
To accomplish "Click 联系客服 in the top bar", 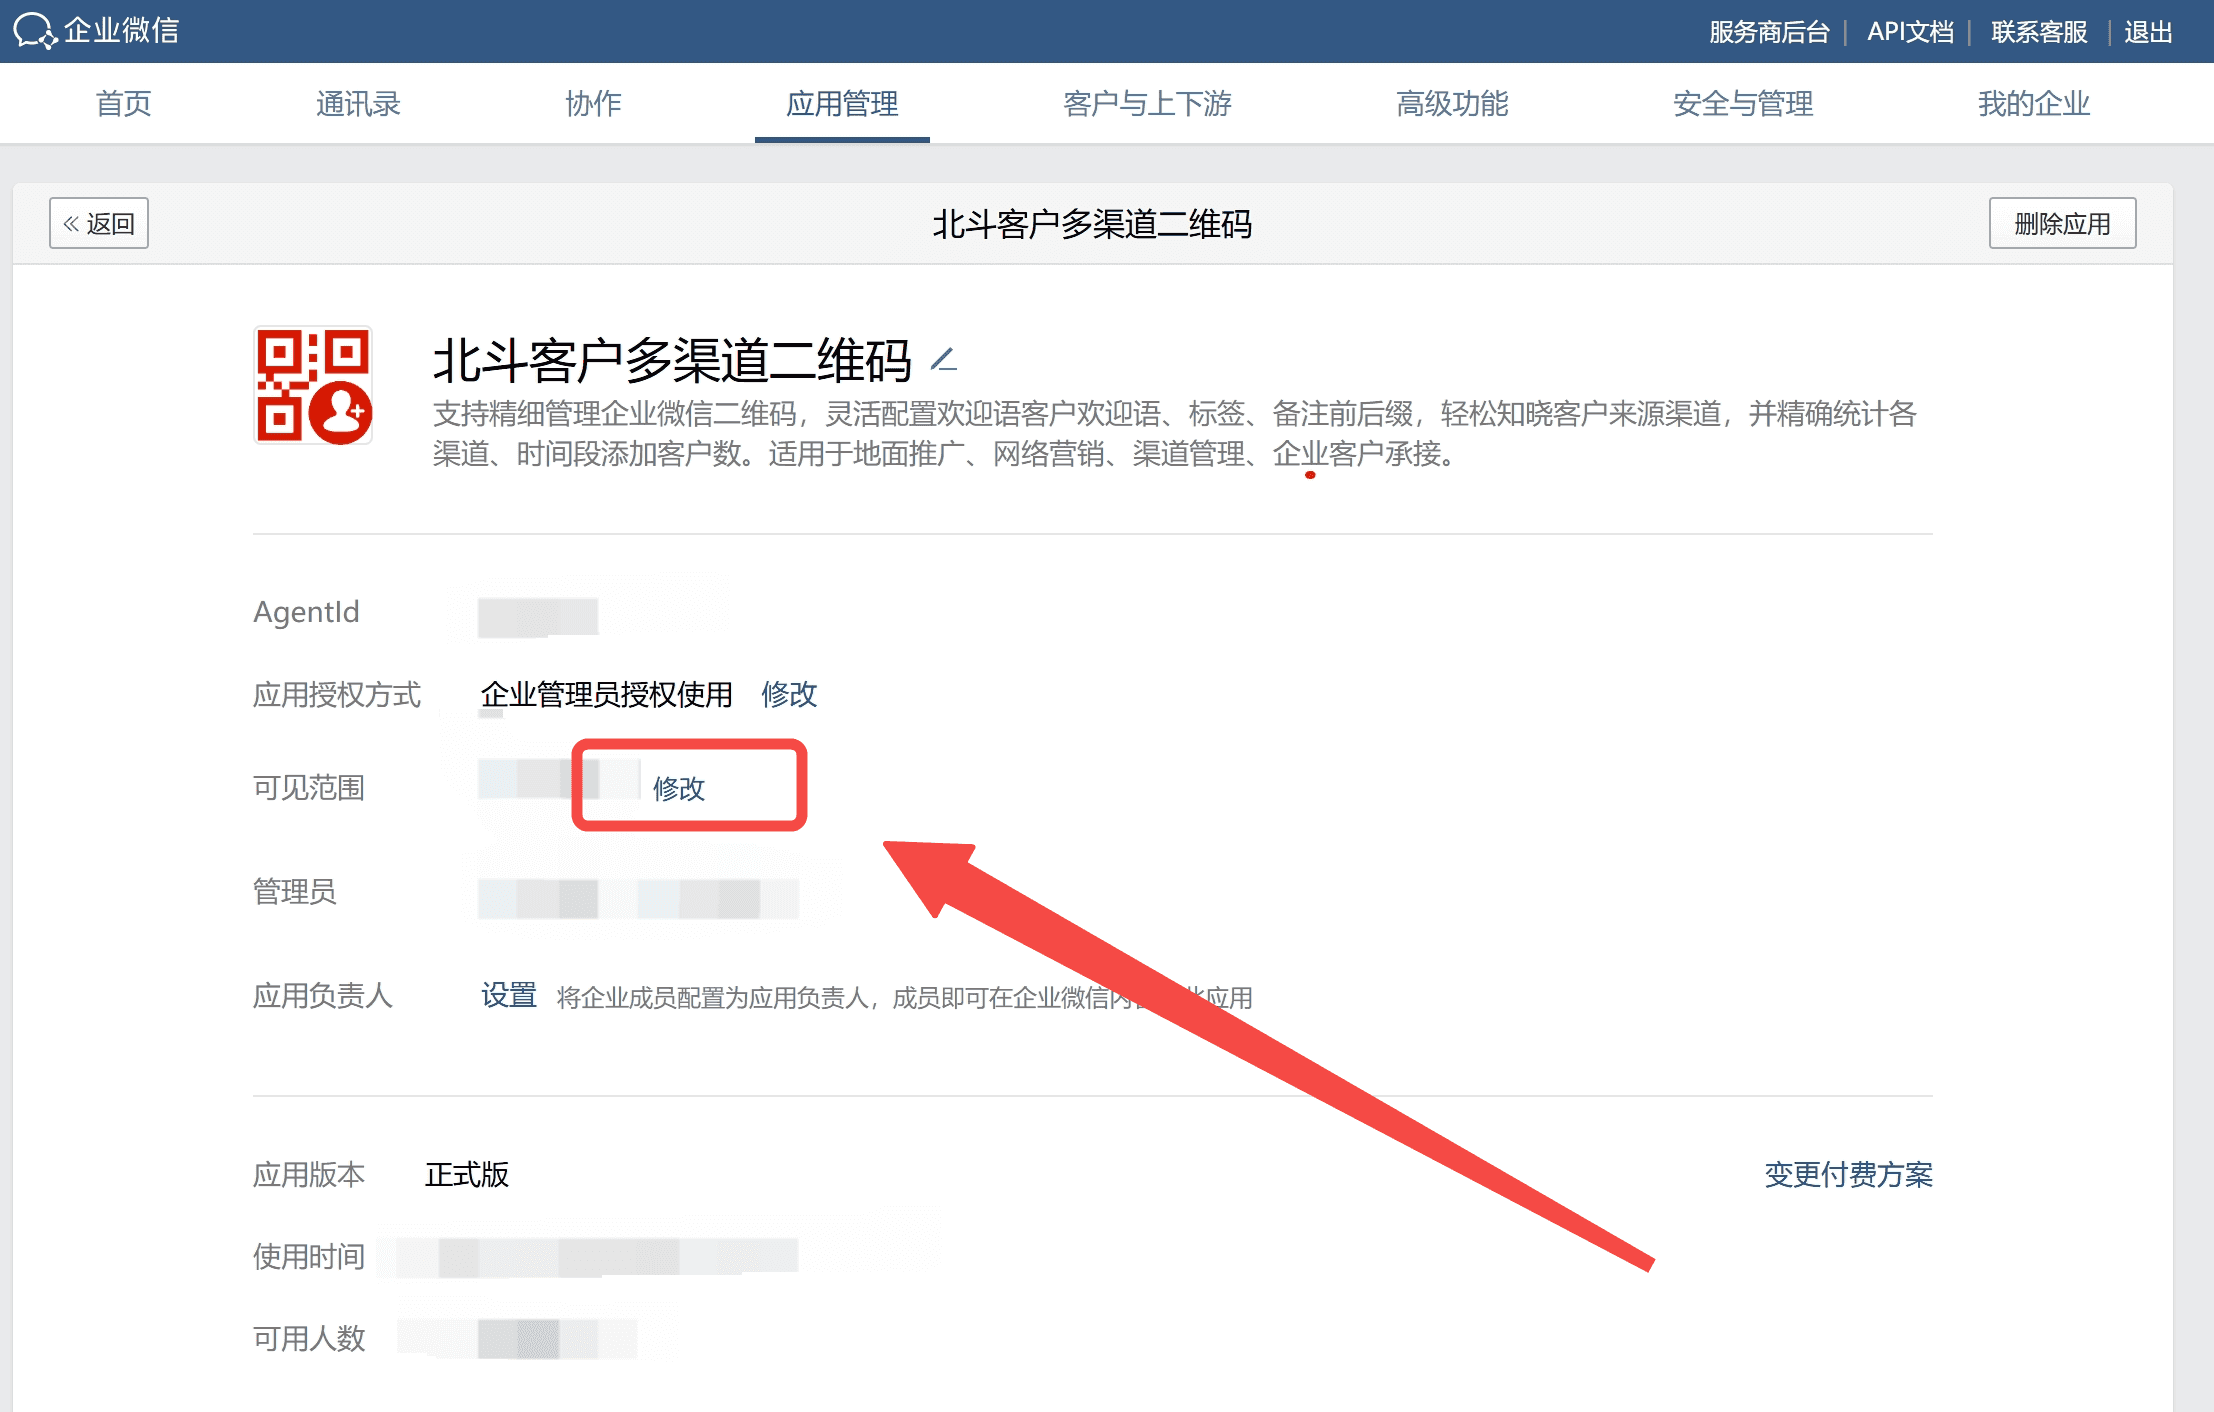I will coord(2039,32).
